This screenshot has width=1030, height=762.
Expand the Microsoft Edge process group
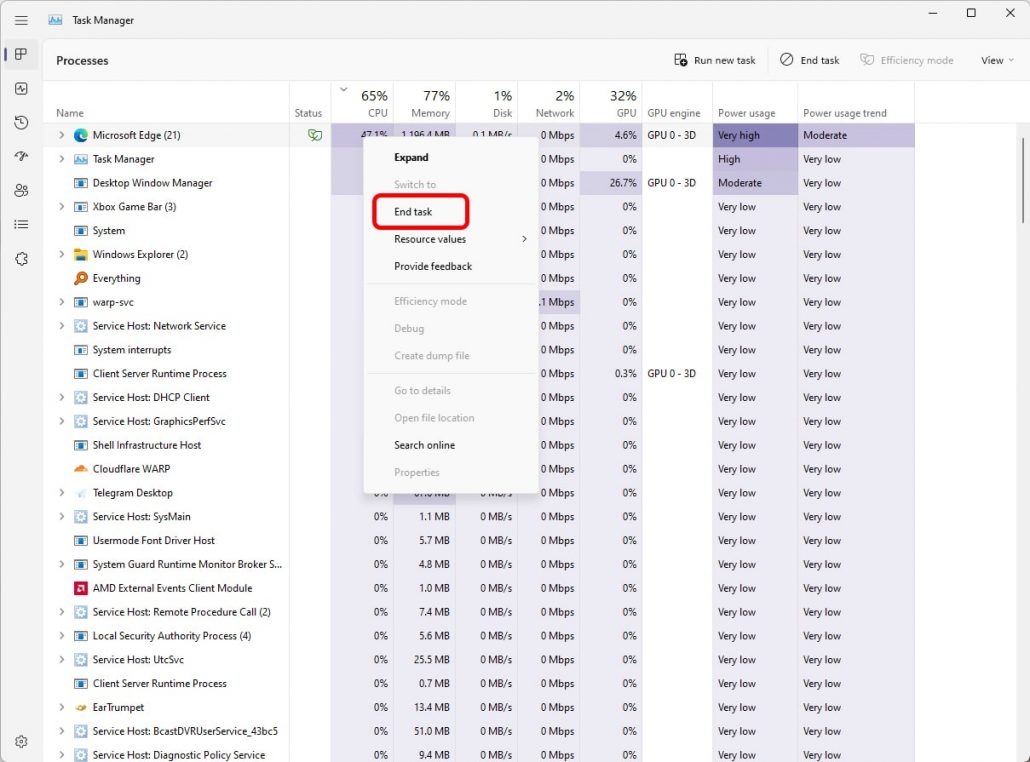pos(61,135)
